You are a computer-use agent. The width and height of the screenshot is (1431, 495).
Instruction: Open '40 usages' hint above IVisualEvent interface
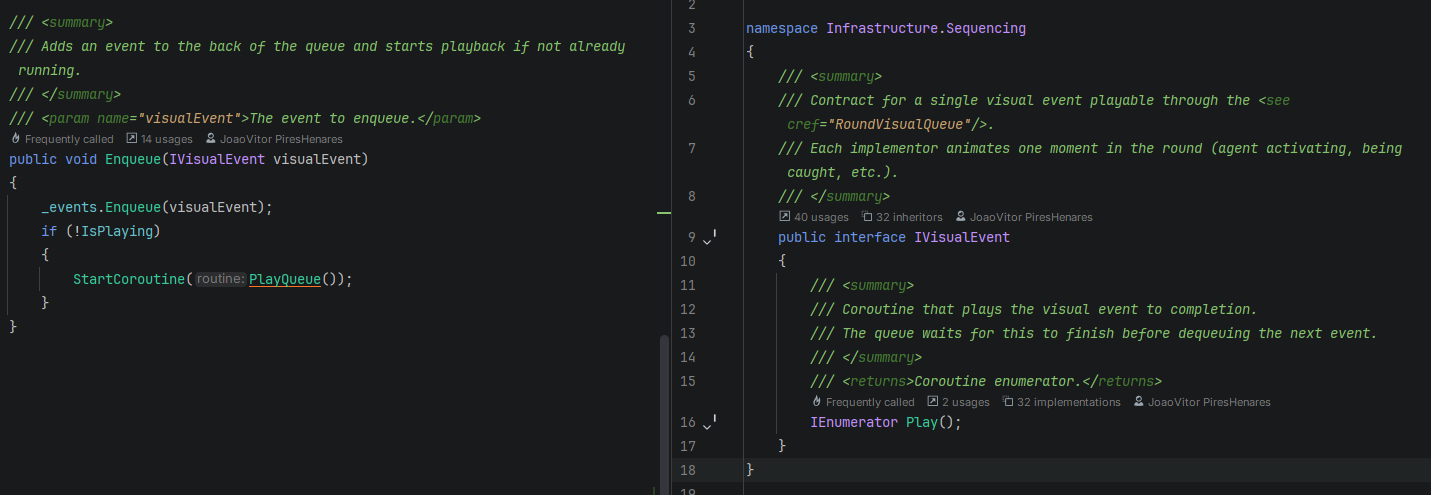click(813, 217)
